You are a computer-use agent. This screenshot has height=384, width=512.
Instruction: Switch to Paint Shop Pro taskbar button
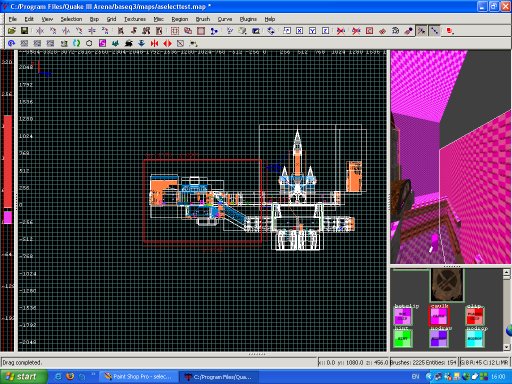[139, 377]
